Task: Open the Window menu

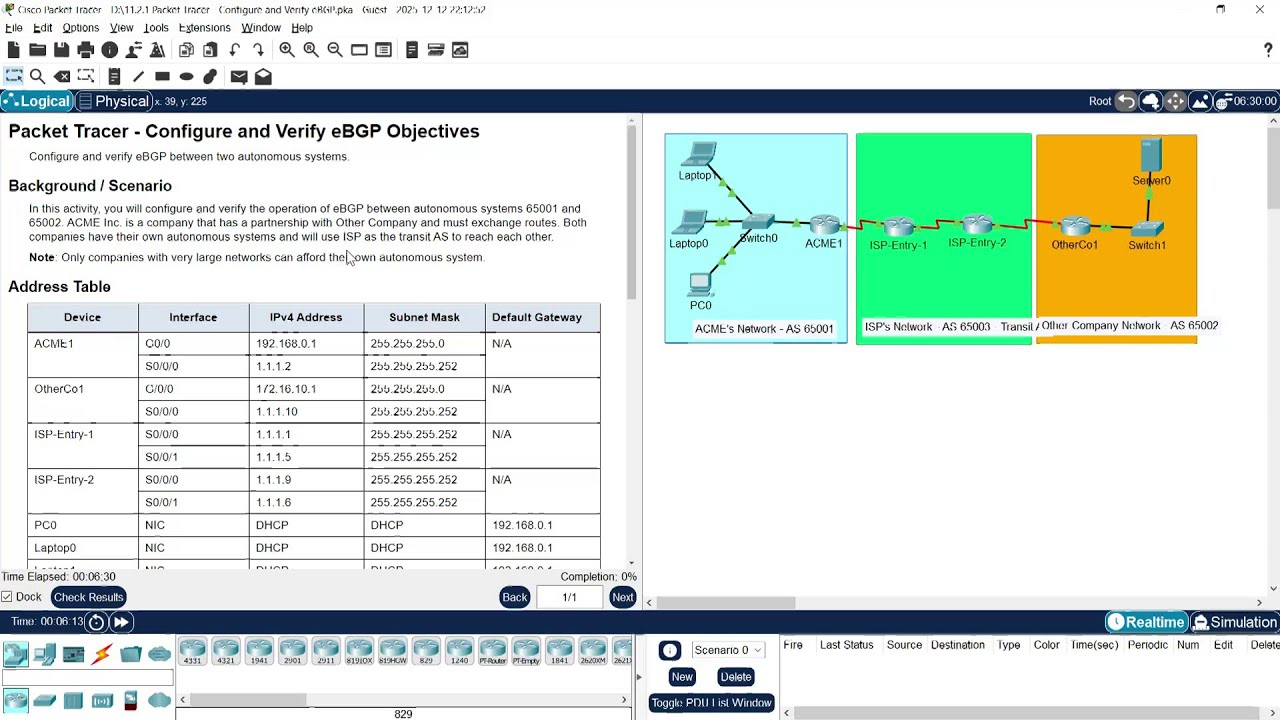Action: tap(260, 28)
